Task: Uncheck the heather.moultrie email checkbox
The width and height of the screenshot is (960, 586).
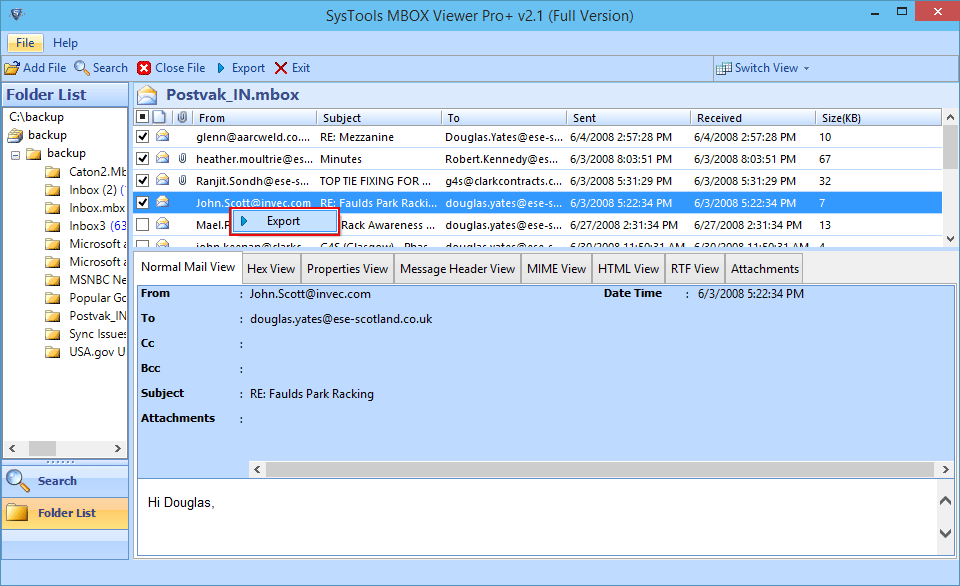Action: 143,159
